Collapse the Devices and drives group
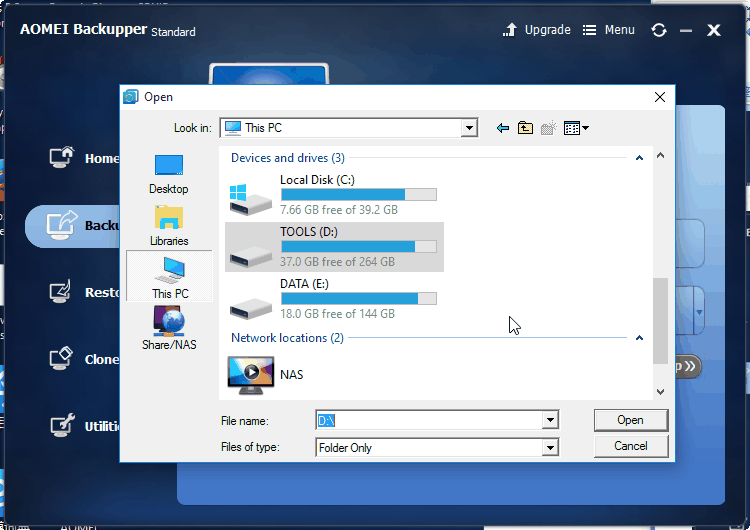 (639, 158)
